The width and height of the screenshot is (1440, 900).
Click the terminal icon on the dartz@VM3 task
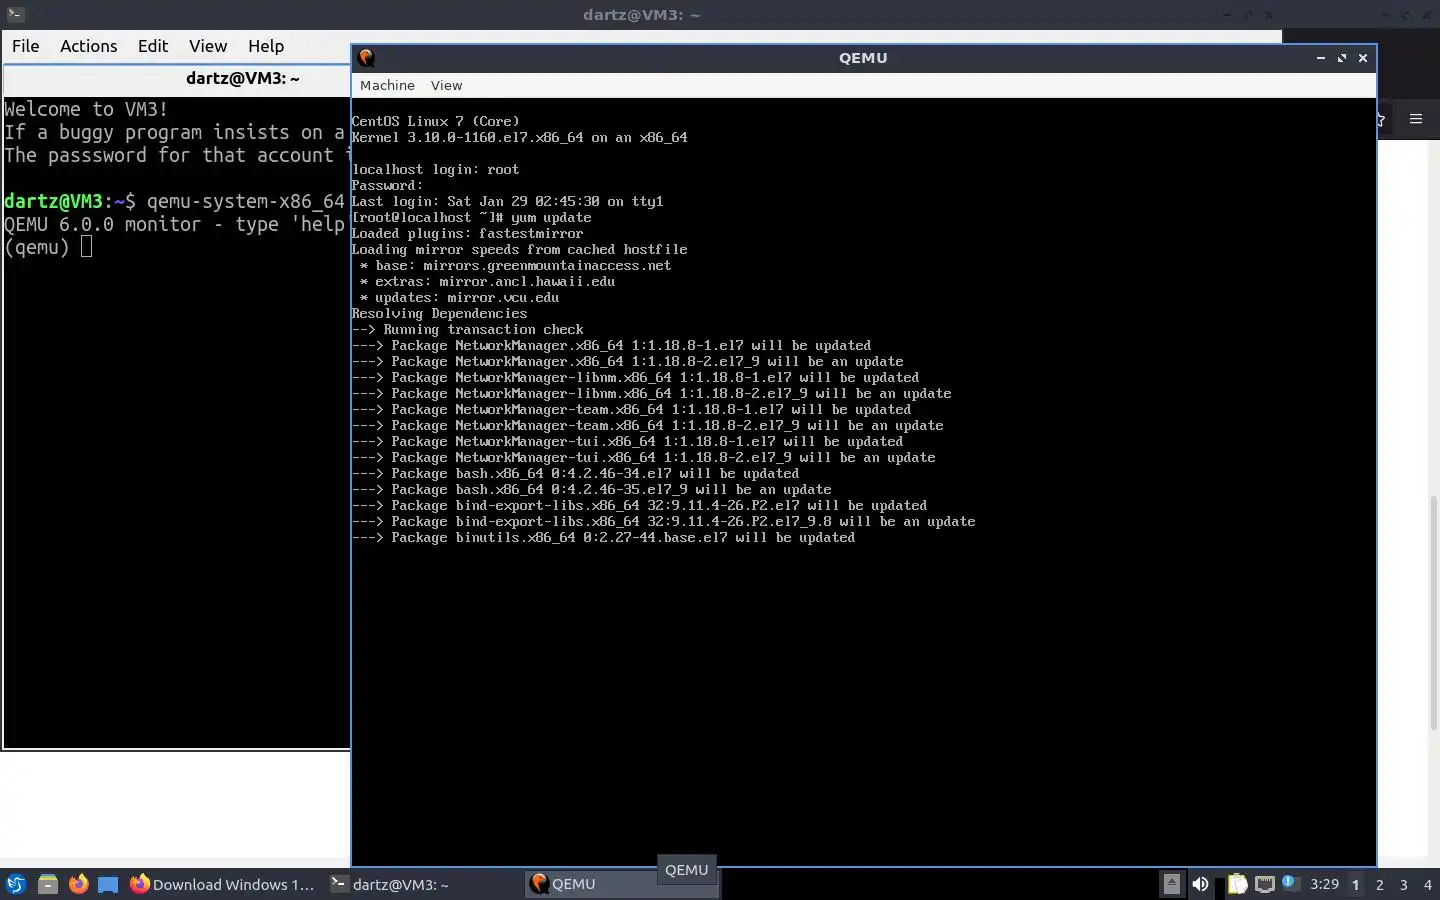coord(339,884)
